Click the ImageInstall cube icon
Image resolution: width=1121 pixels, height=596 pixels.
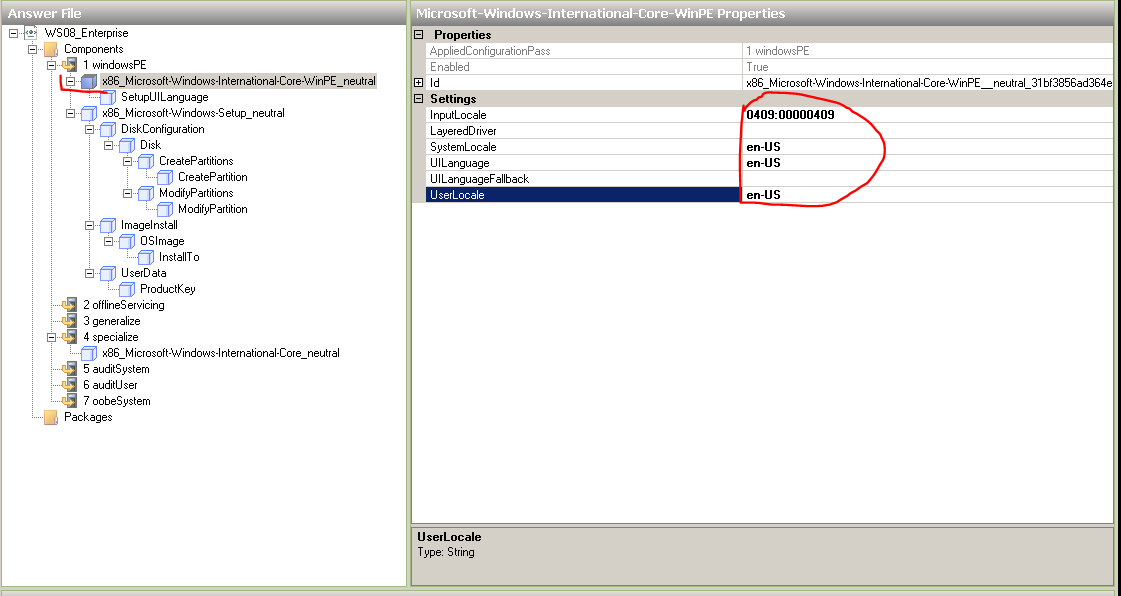pyautogui.click(x=108, y=225)
